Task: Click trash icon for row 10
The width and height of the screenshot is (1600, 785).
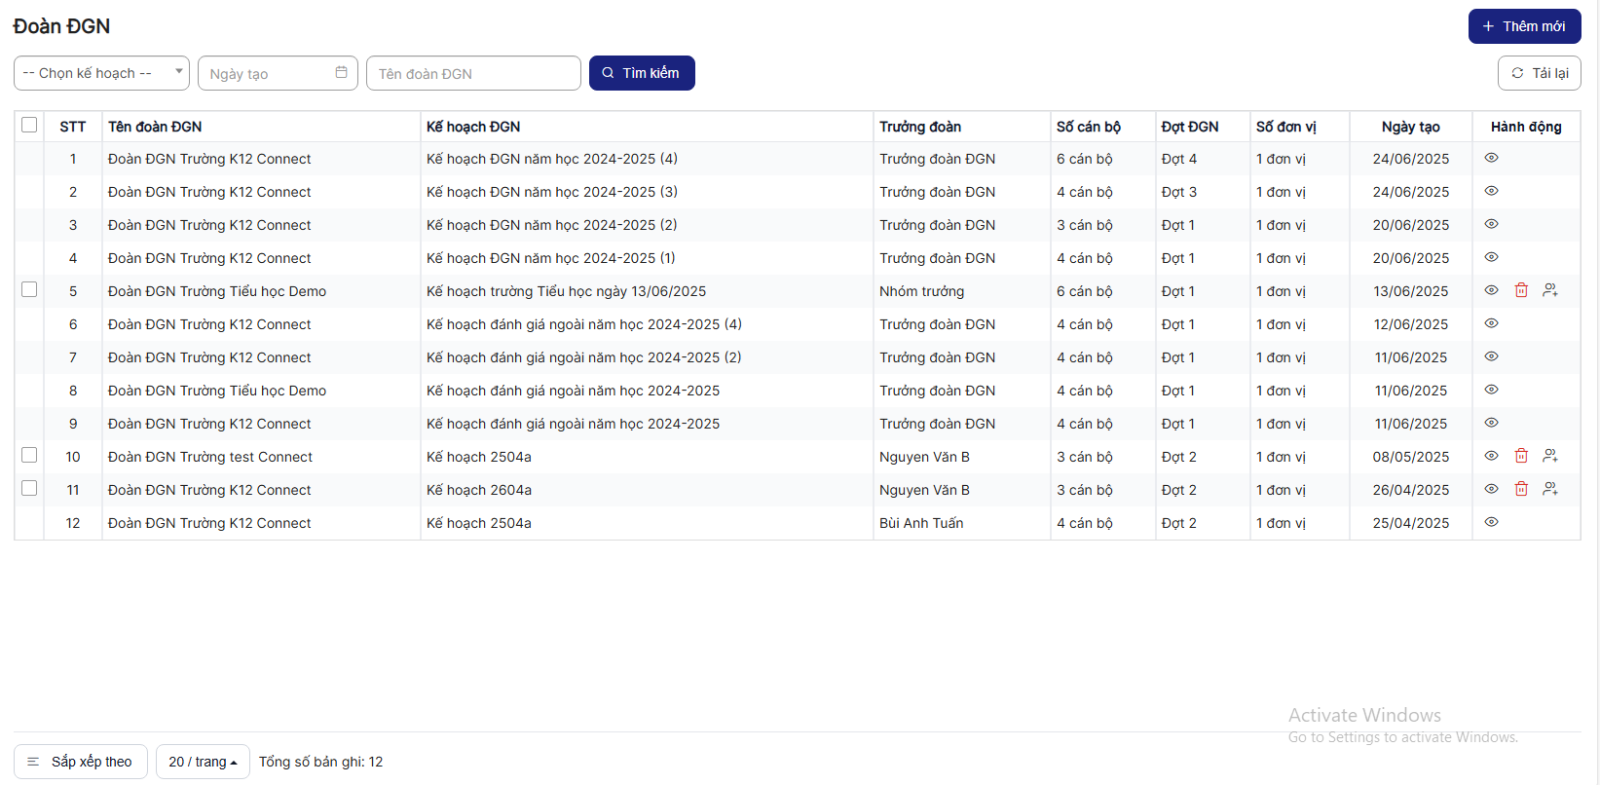Action: tap(1521, 456)
